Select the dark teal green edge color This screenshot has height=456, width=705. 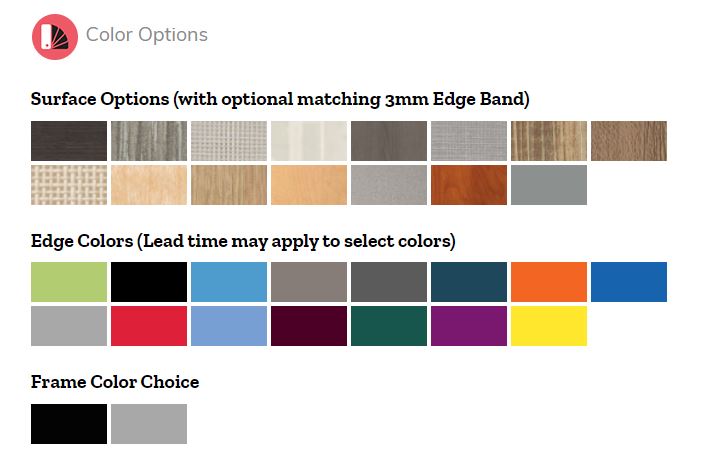pos(389,326)
